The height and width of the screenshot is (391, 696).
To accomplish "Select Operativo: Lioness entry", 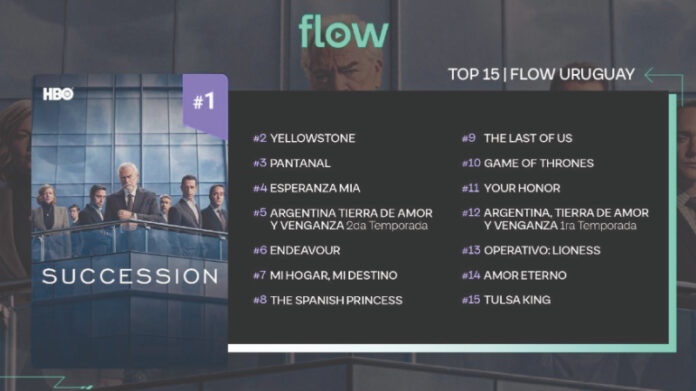I will (531, 250).
